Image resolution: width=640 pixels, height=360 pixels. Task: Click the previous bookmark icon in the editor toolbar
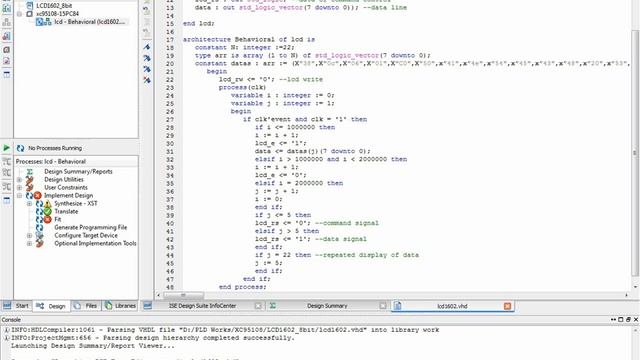147,69
